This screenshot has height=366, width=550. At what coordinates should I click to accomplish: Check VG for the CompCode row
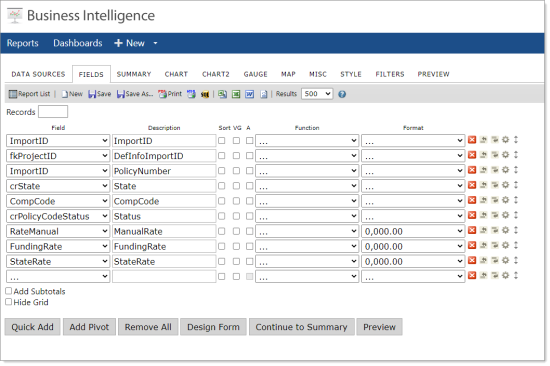(x=236, y=201)
